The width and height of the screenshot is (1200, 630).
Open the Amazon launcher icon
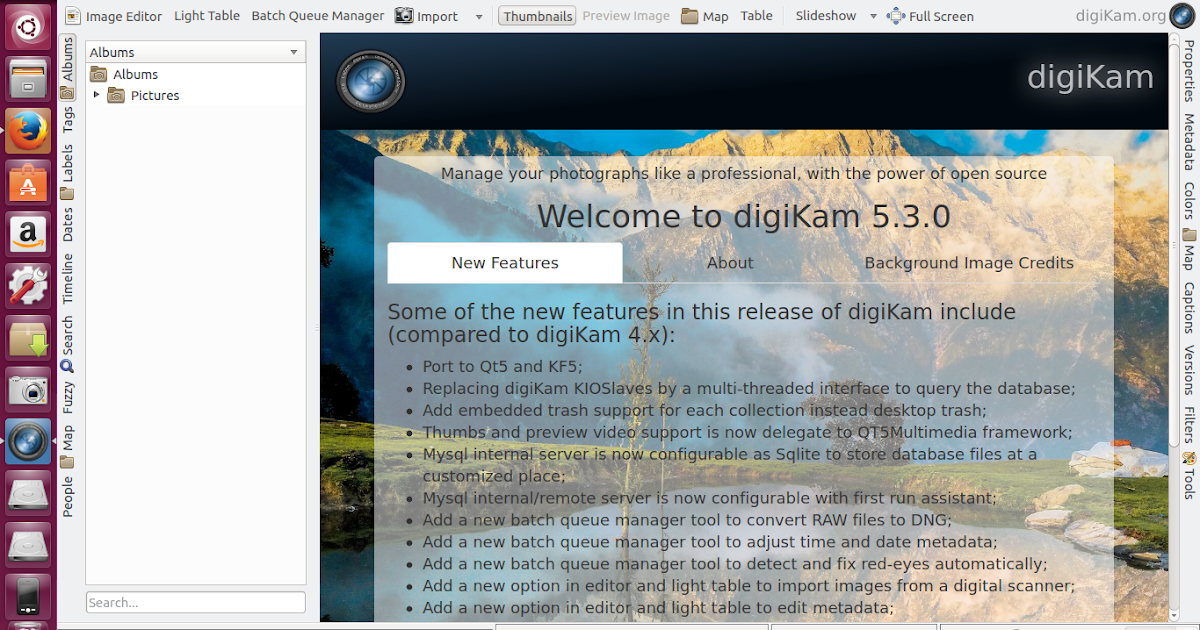(x=28, y=234)
